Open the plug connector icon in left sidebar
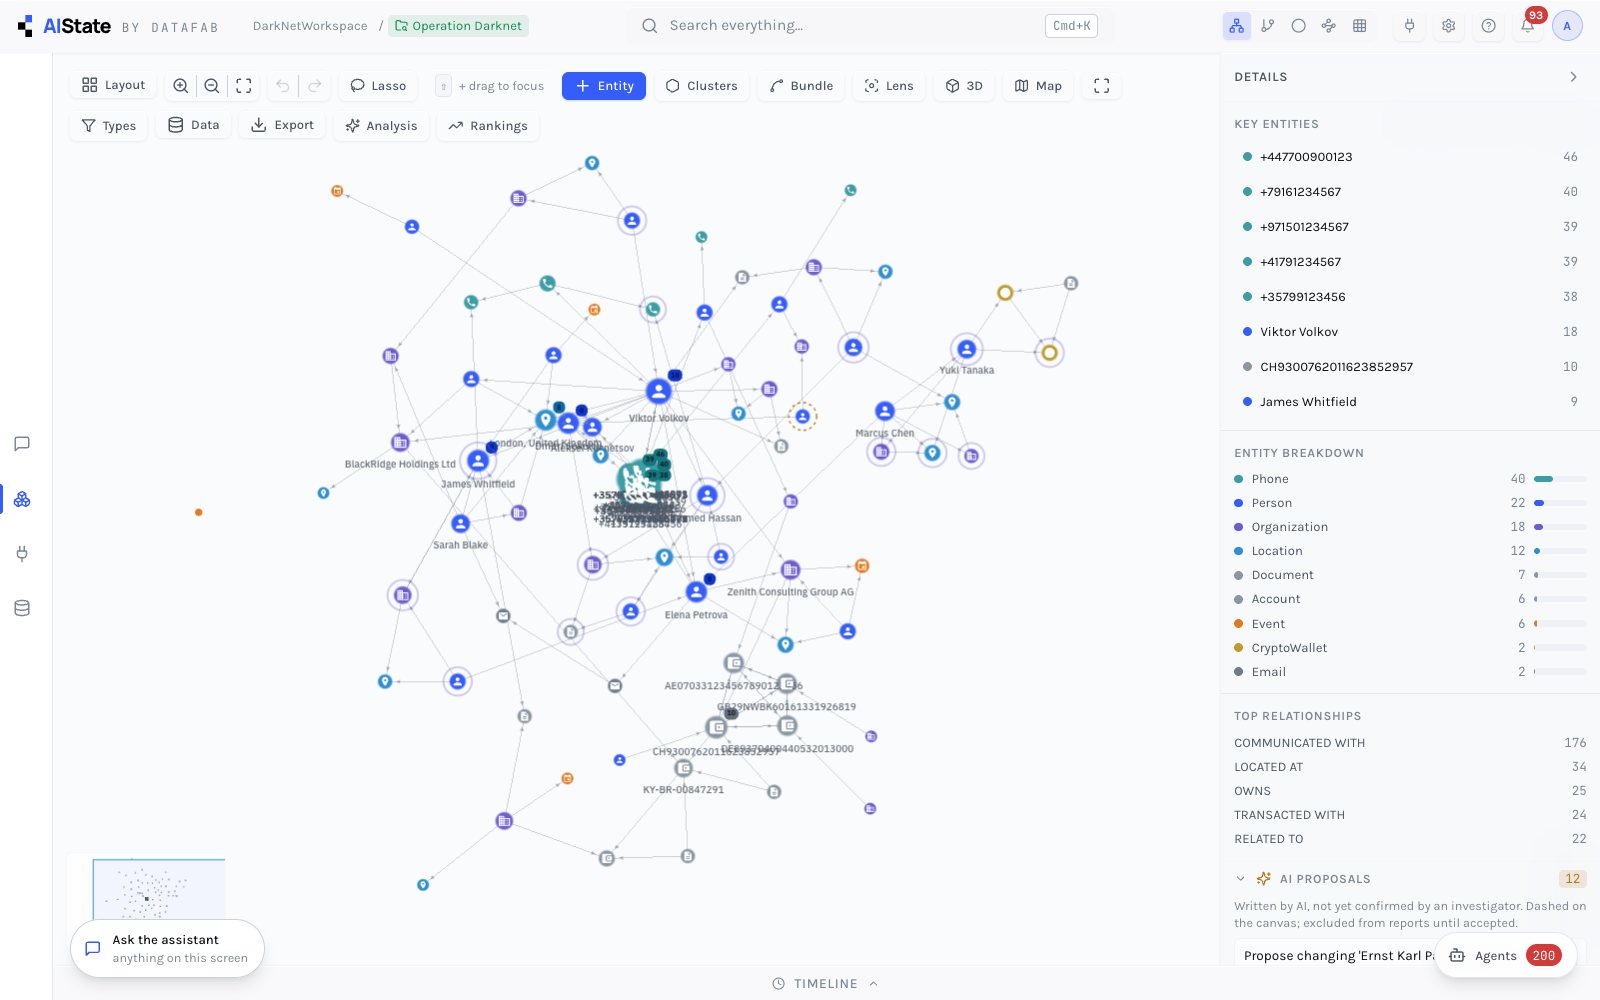This screenshot has width=1600, height=1000. [22, 553]
